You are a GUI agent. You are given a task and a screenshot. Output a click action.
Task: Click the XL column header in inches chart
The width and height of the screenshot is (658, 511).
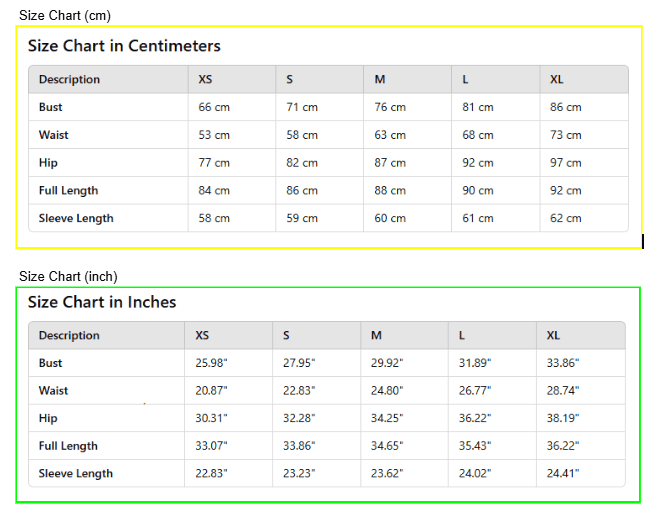click(x=553, y=335)
